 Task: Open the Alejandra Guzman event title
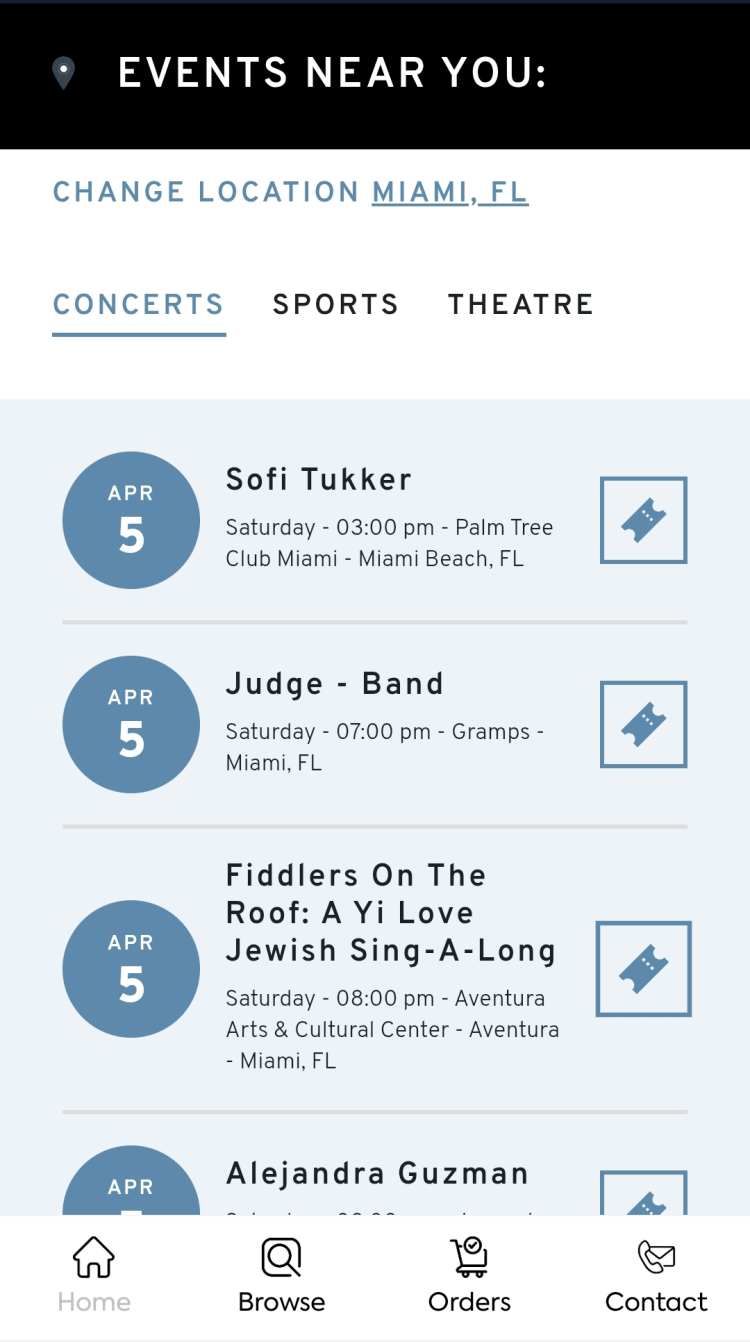pos(377,1173)
